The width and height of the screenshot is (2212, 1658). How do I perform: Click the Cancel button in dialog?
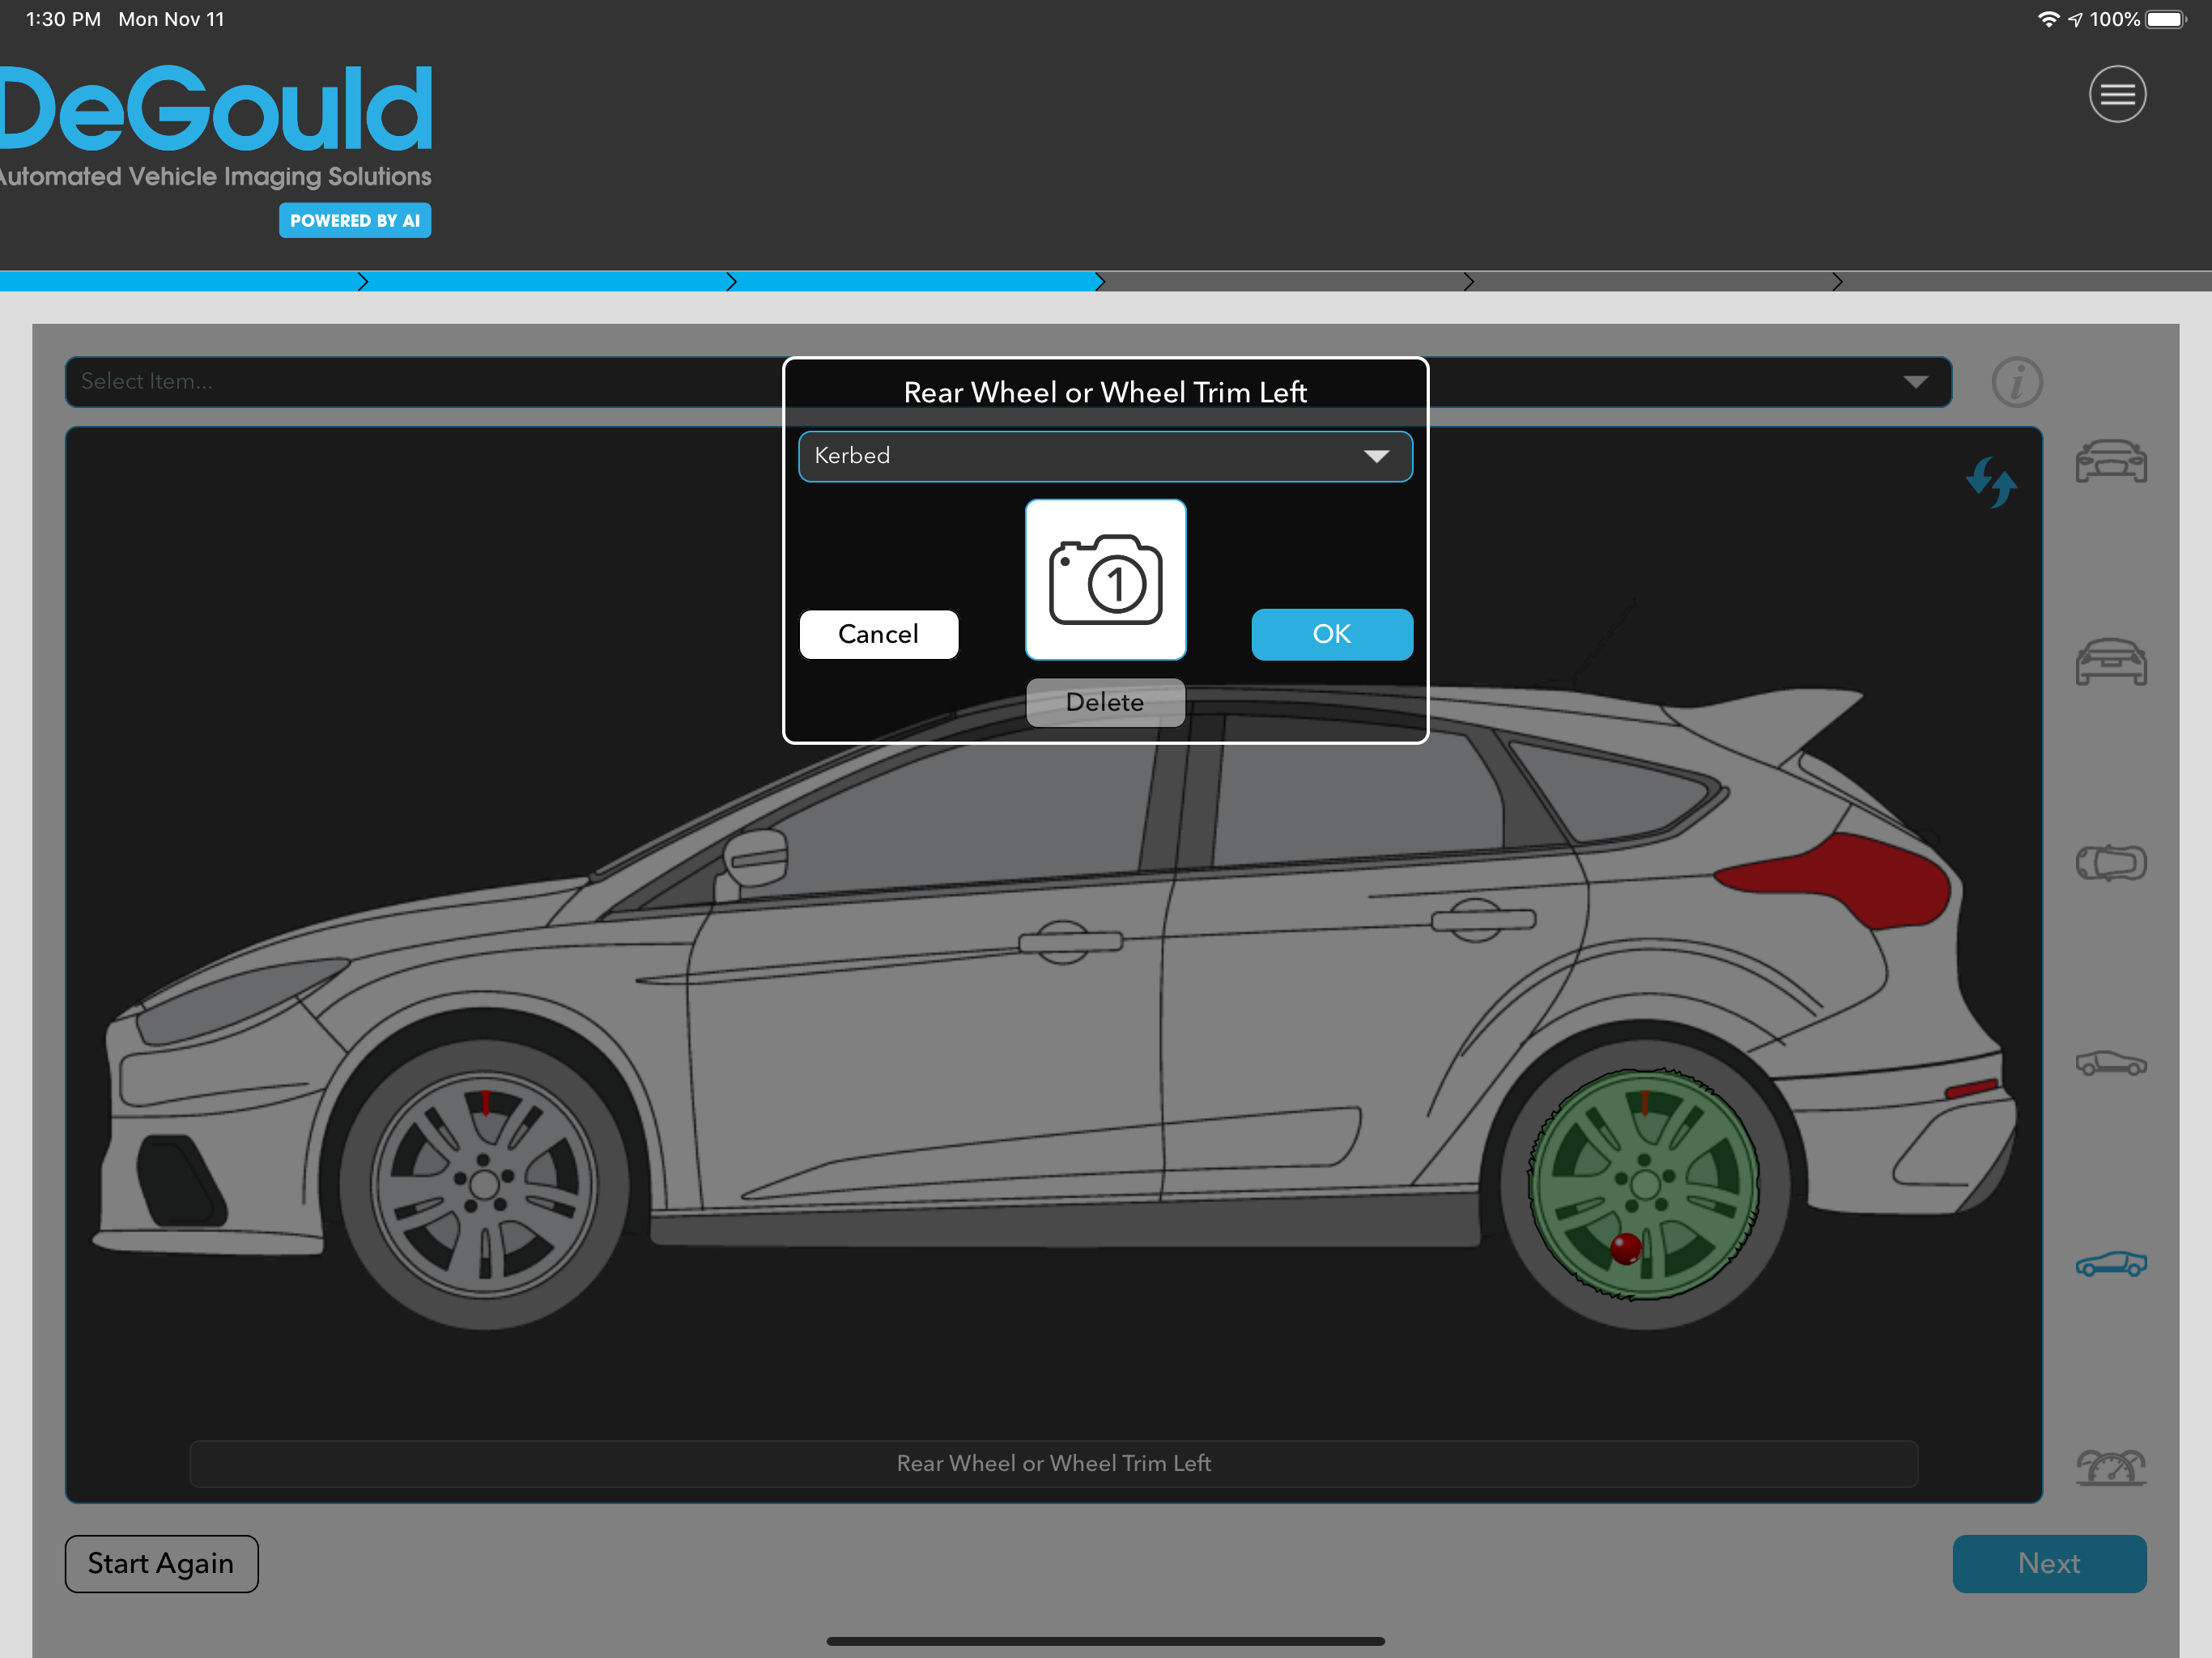point(878,634)
